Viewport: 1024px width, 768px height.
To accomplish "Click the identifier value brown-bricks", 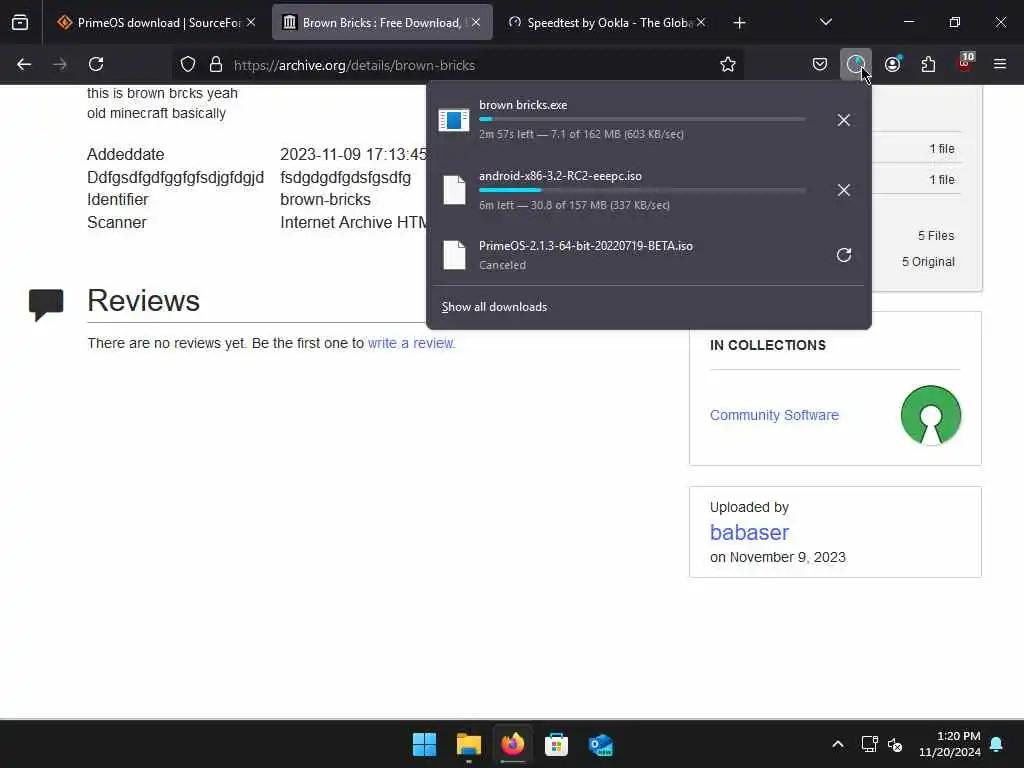I will 325,200.
